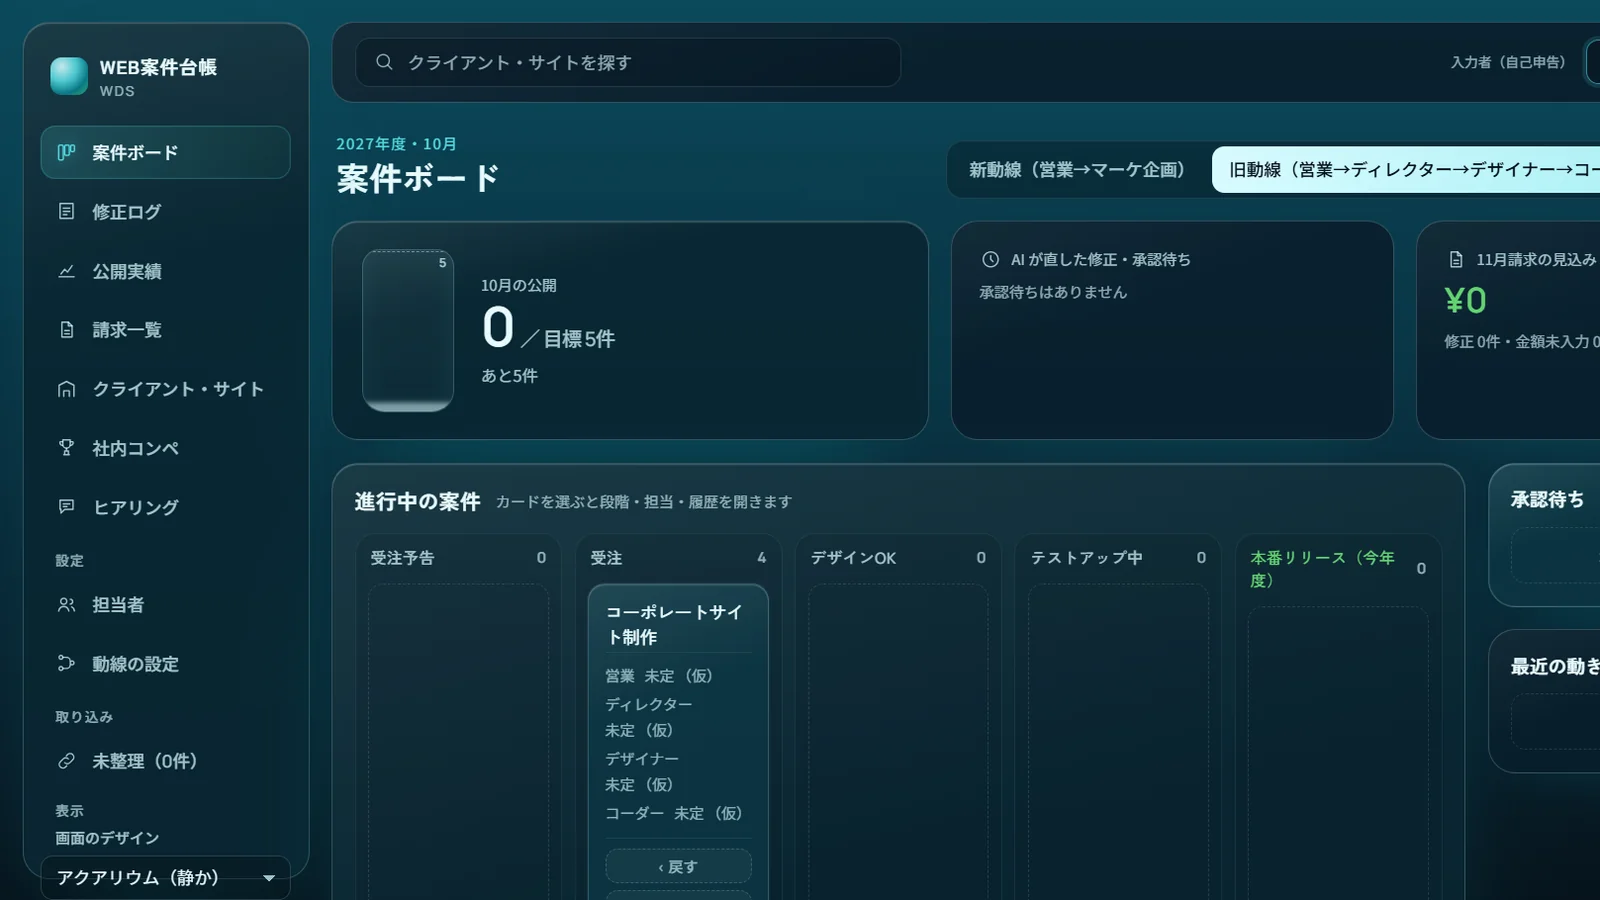Screen dimensions: 1600x900
Task: Click the 動線の設定 flow icon
Action: [x=66, y=663]
